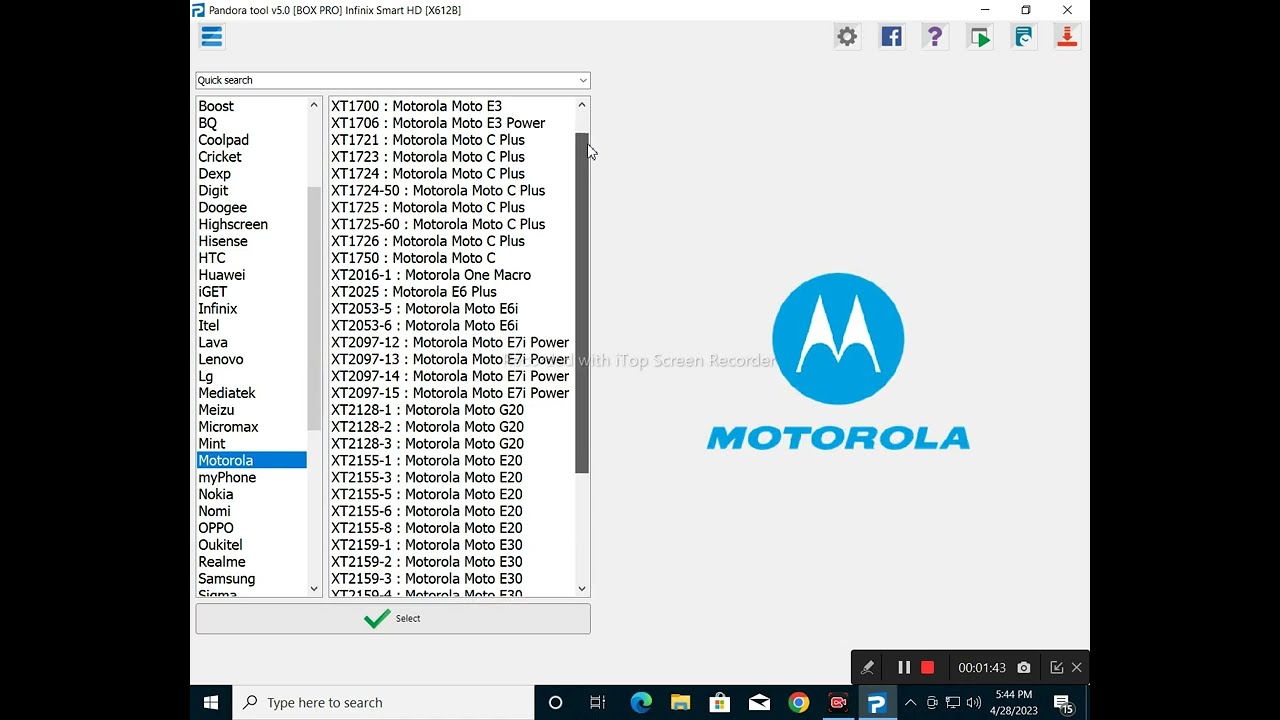Select XT1700 : Motorola Moto E3
This screenshot has height=720, width=1280.
tap(416, 106)
